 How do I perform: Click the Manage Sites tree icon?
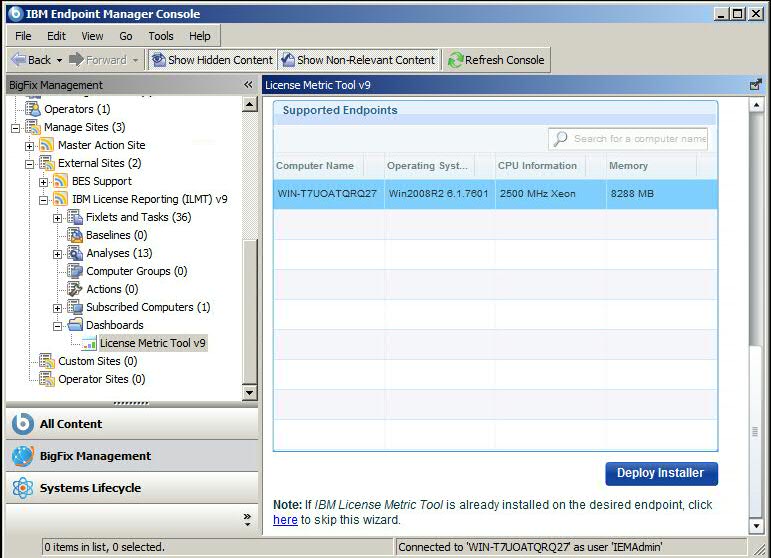point(33,127)
